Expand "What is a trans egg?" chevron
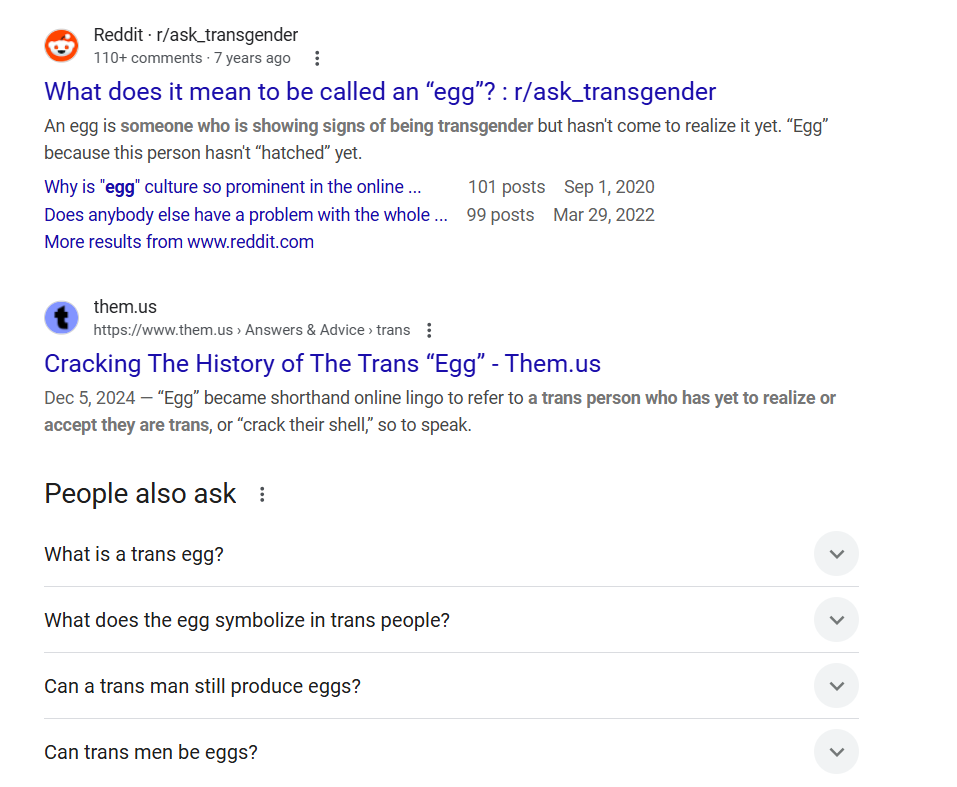 click(836, 554)
